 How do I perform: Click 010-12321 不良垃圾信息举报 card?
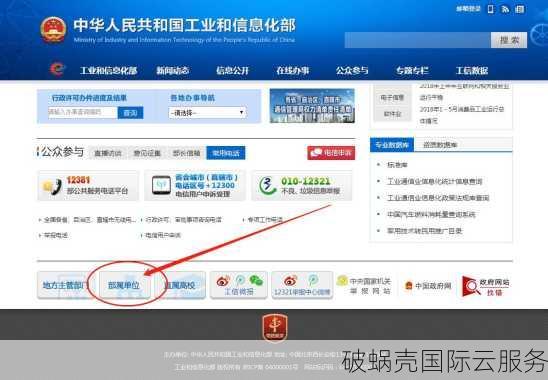tap(302, 186)
